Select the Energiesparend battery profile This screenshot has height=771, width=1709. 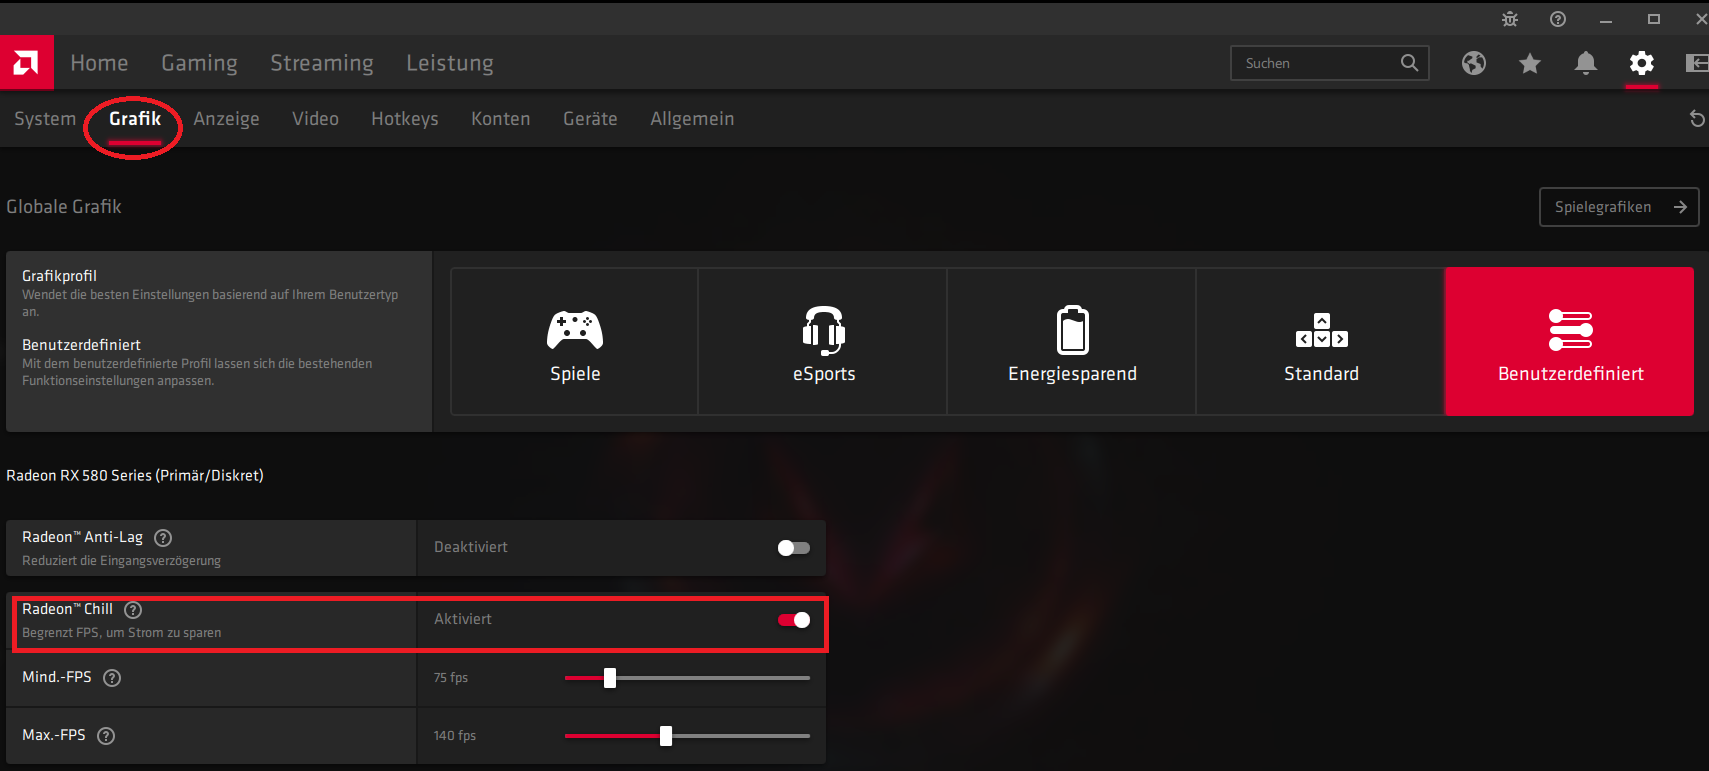click(x=1072, y=341)
